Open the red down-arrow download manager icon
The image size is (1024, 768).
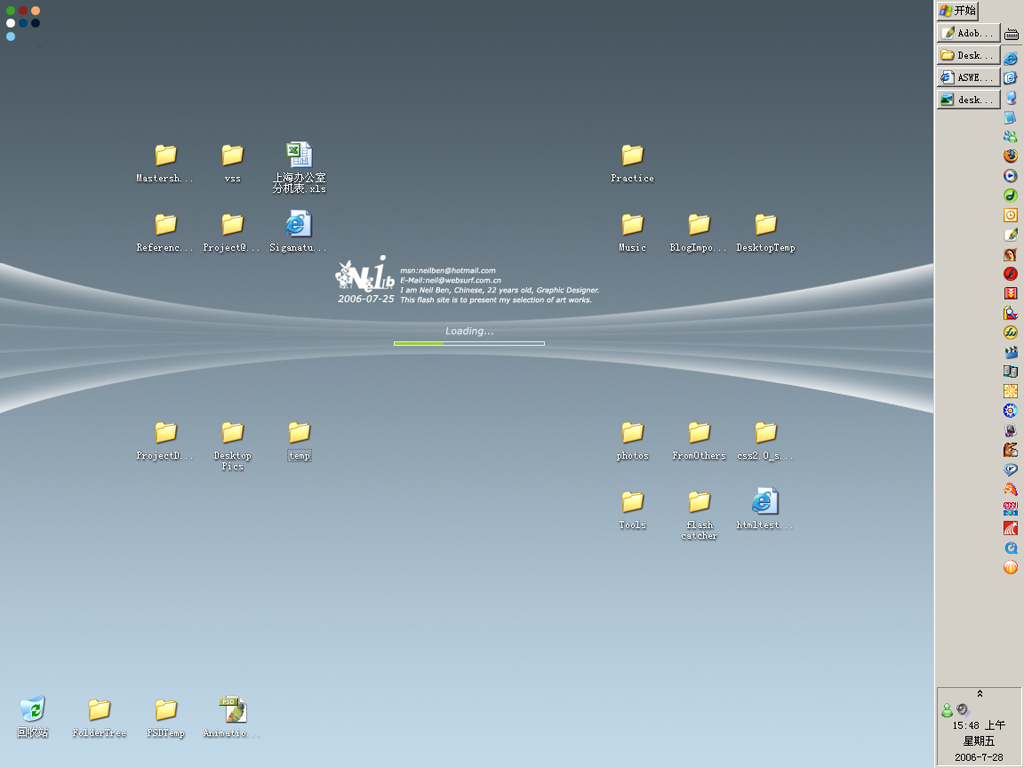click(1010, 293)
